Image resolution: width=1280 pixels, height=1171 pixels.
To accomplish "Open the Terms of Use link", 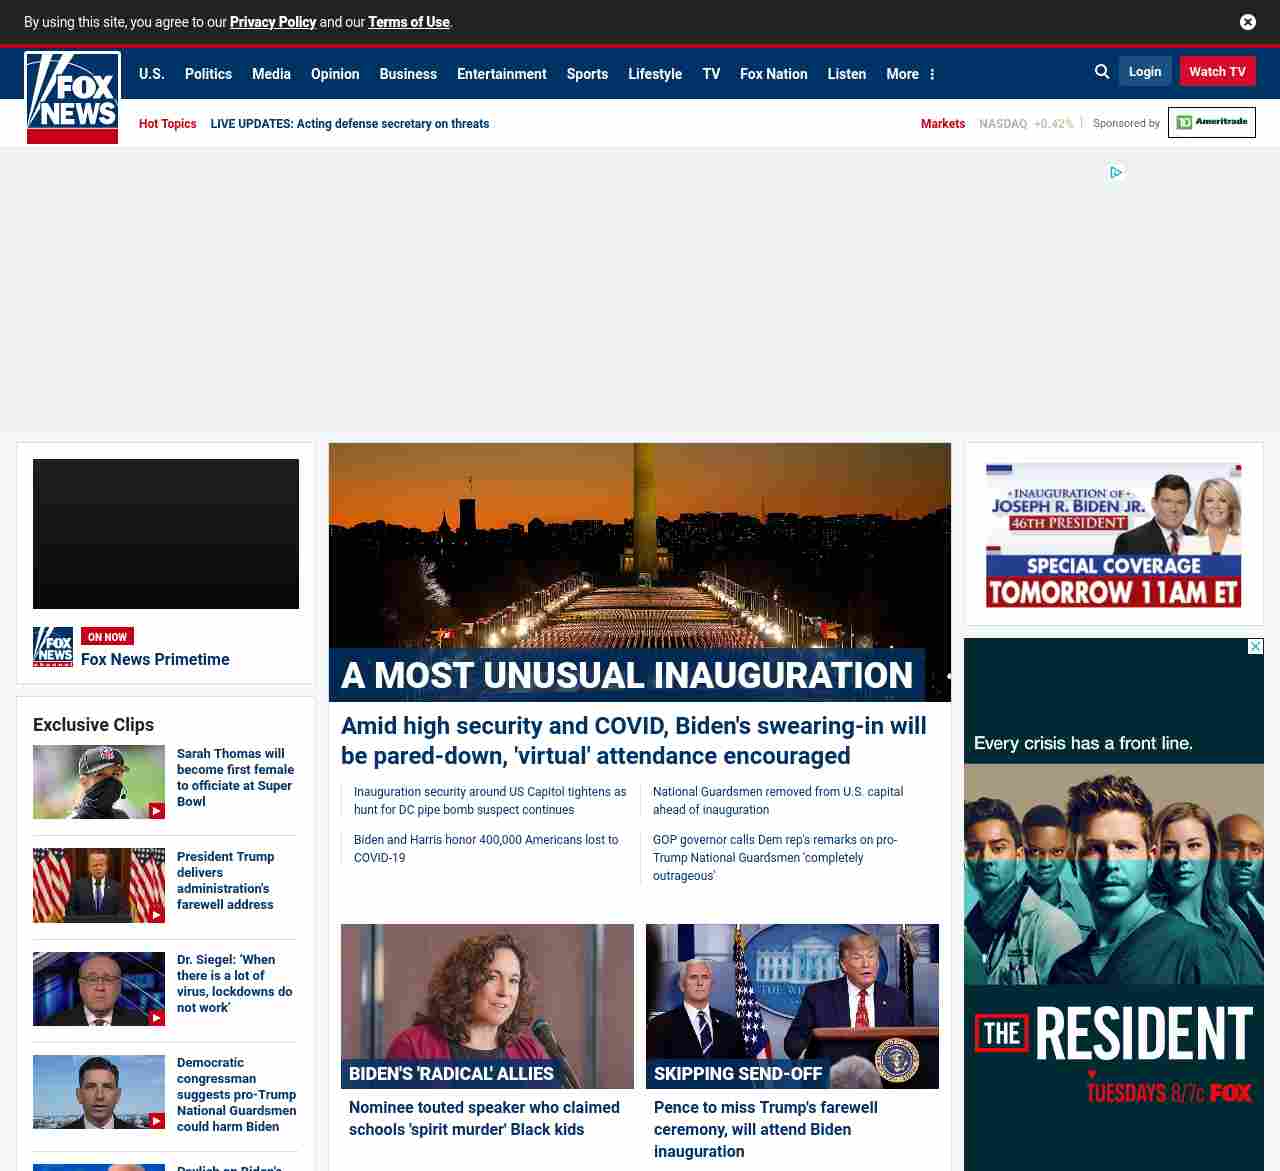I will coord(409,22).
